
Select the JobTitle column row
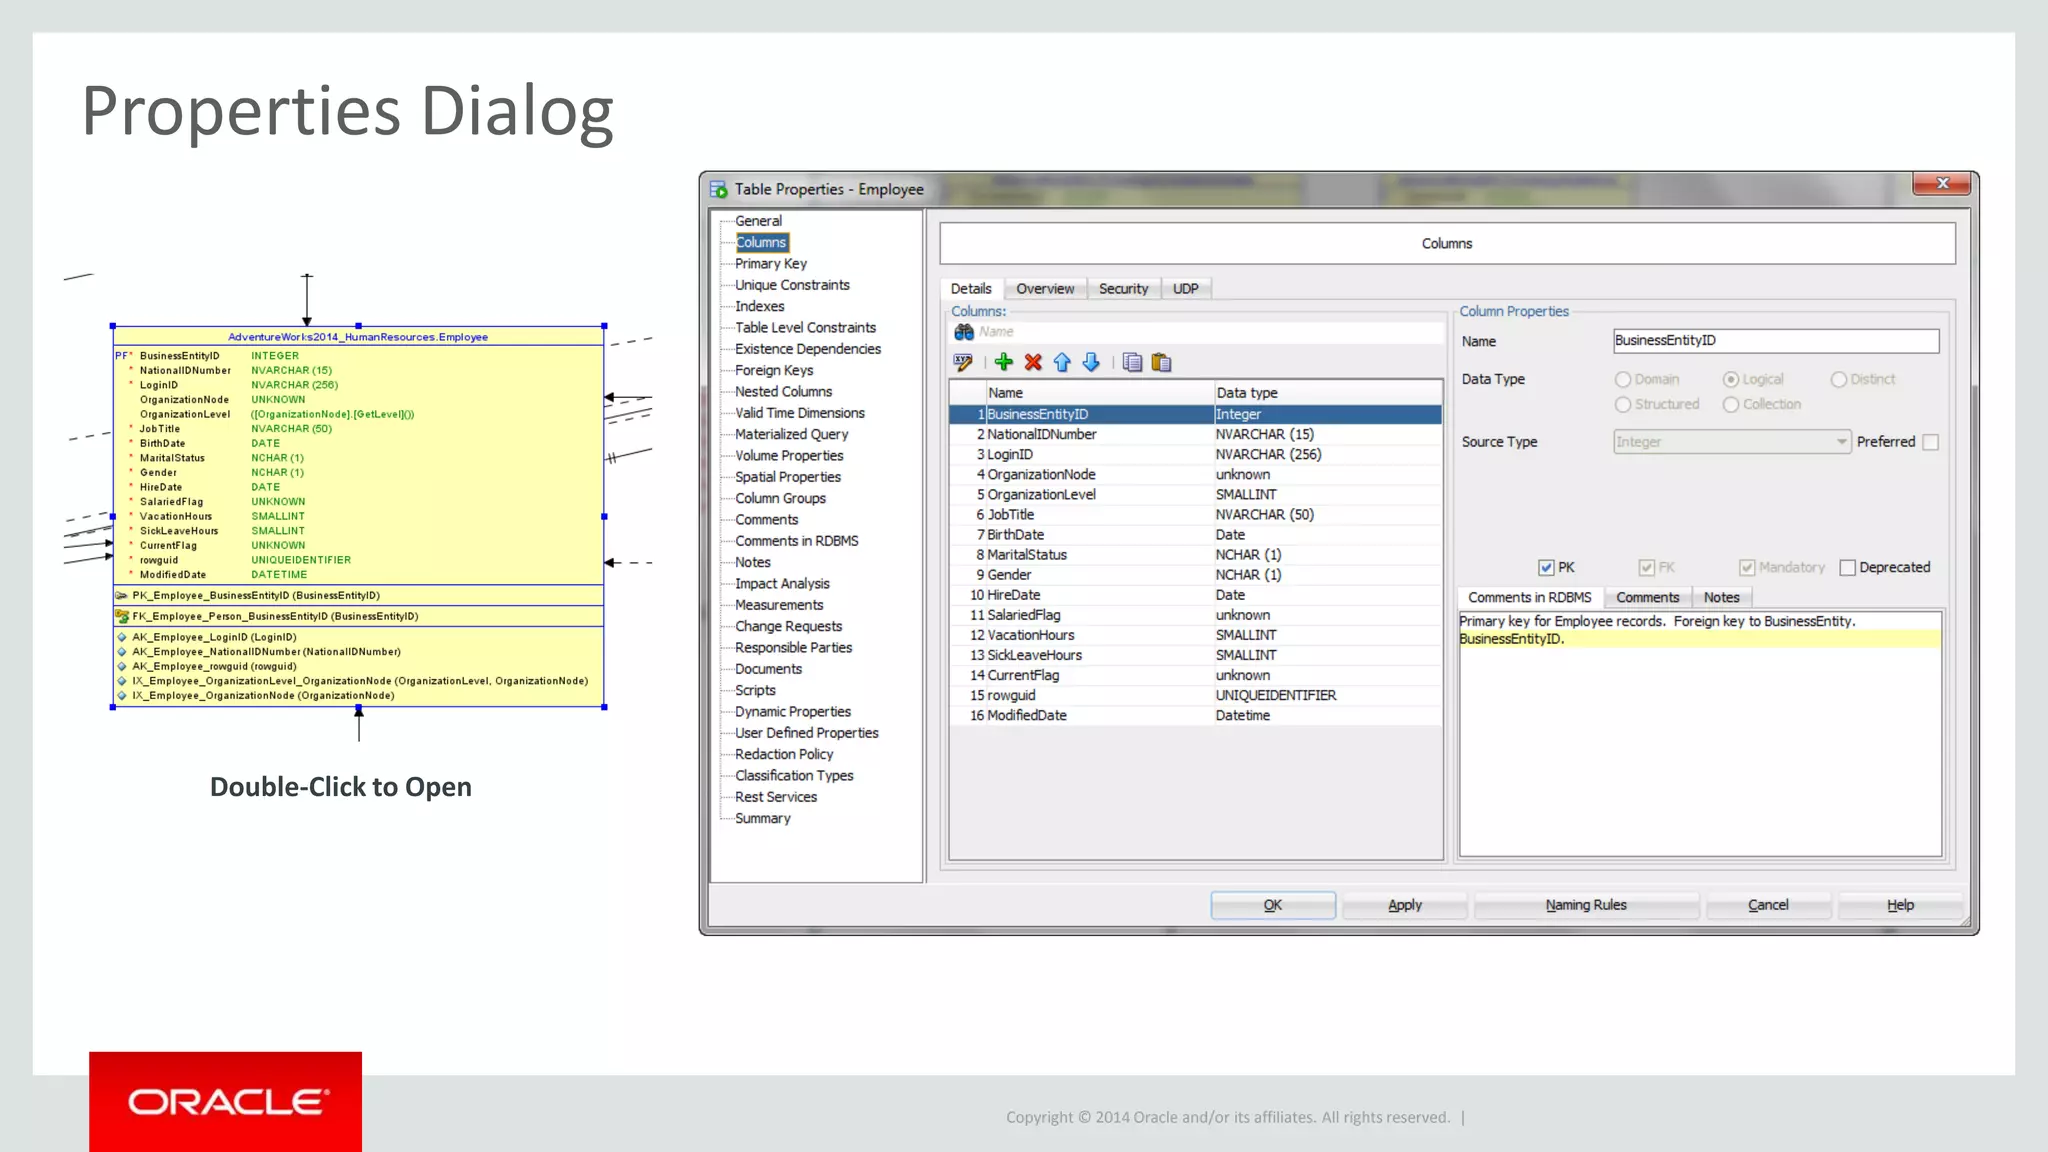pos(1195,515)
